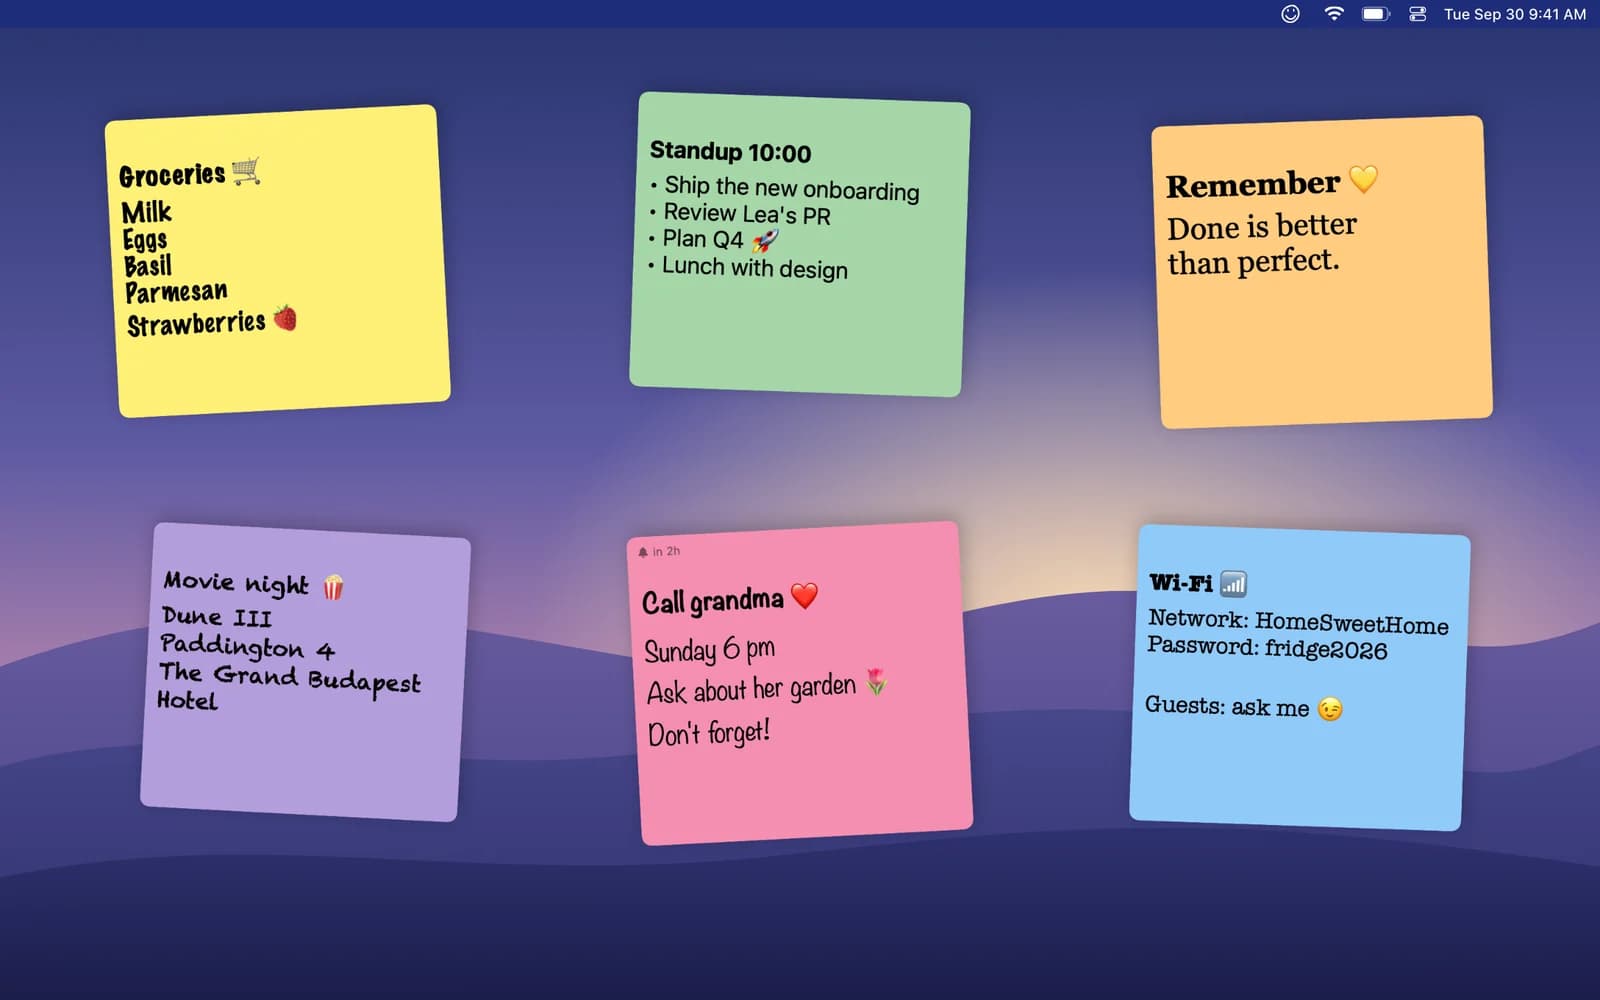Click Ask about her garden line
Image resolution: width=1600 pixels, height=1000 pixels.
[751, 689]
